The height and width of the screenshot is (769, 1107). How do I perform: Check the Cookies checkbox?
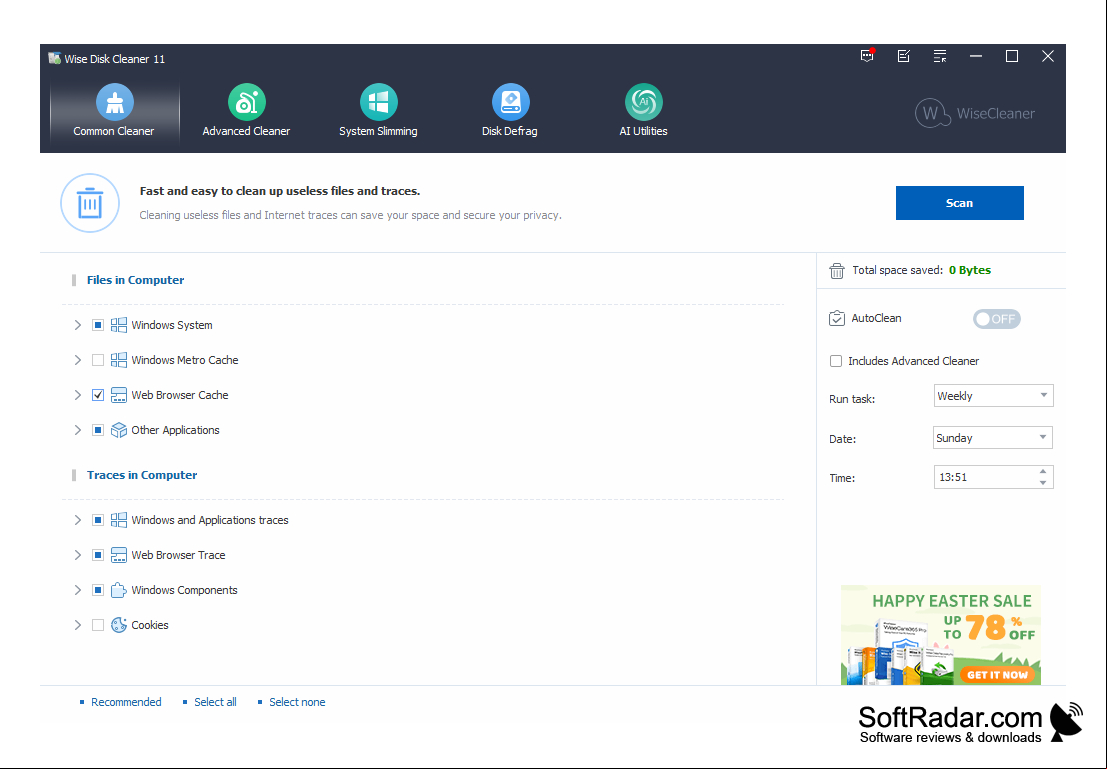point(98,625)
